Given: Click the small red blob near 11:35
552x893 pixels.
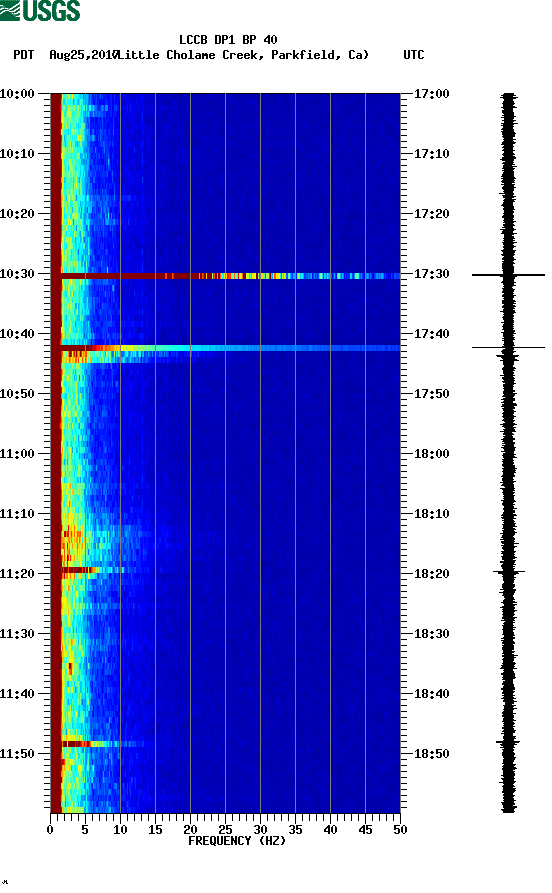Looking at the screenshot, I should [71, 668].
